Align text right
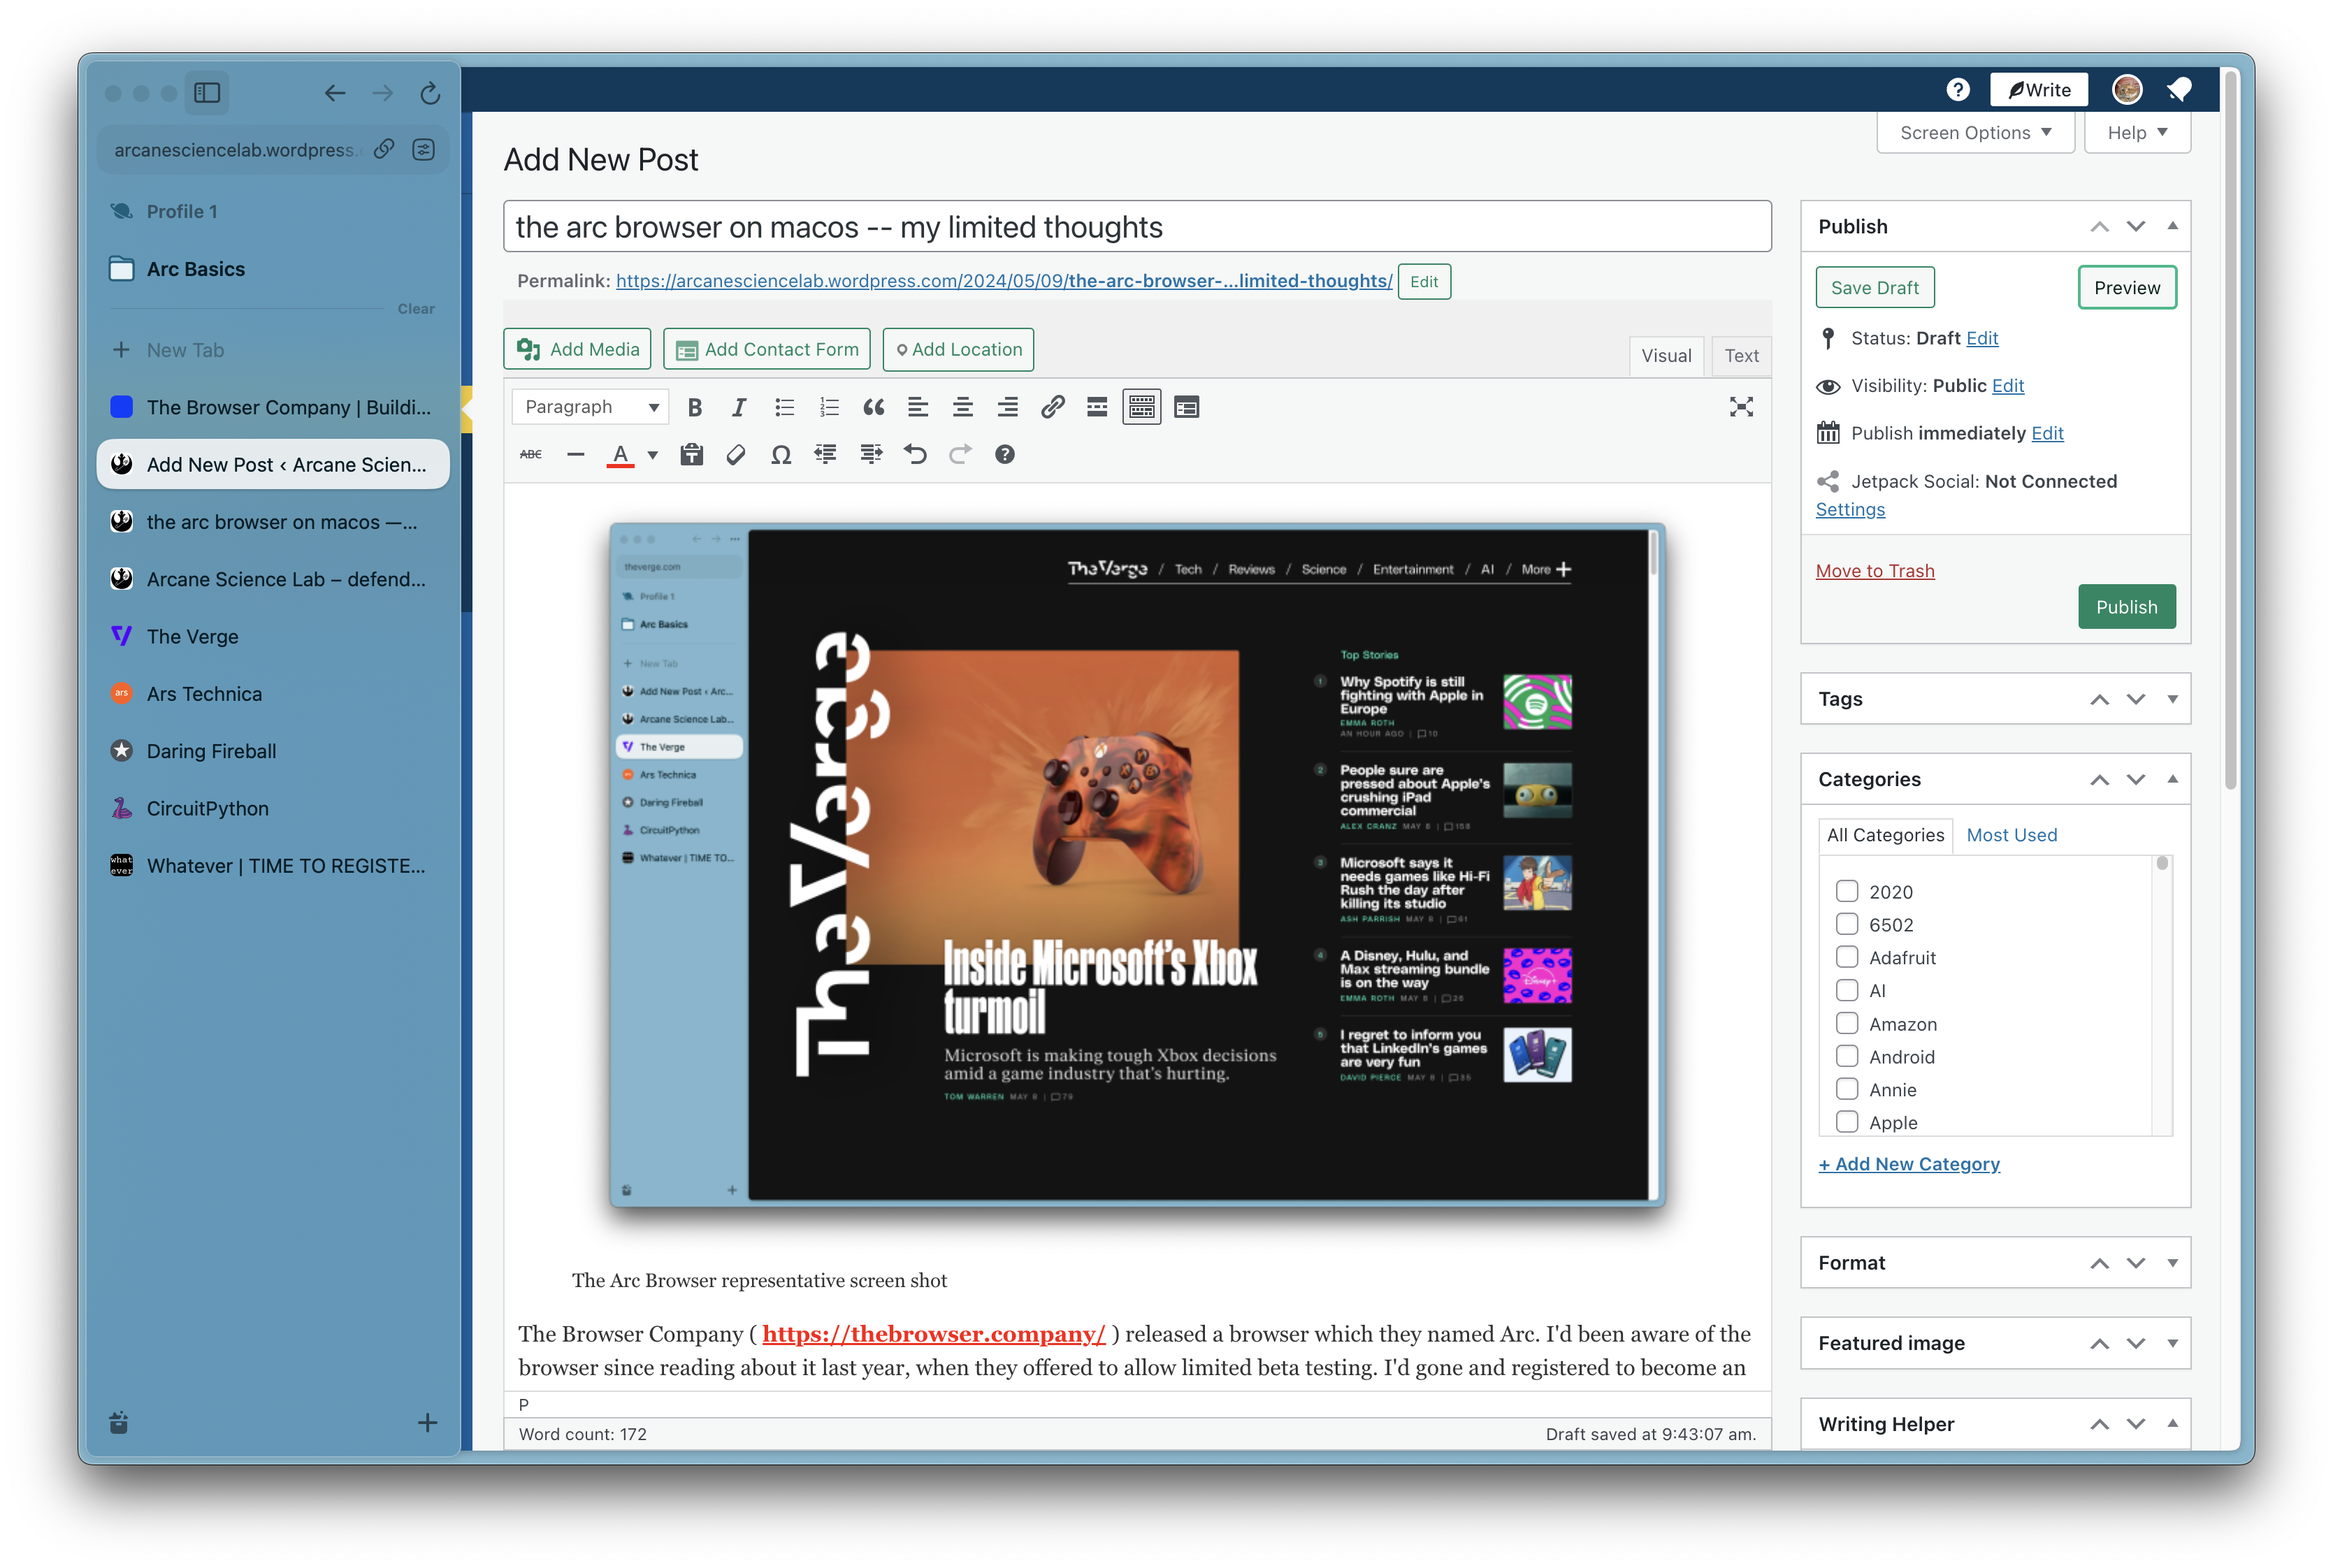Image resolution: width=2333 pixels, height=1568 pixels. tap(1008, 407)
